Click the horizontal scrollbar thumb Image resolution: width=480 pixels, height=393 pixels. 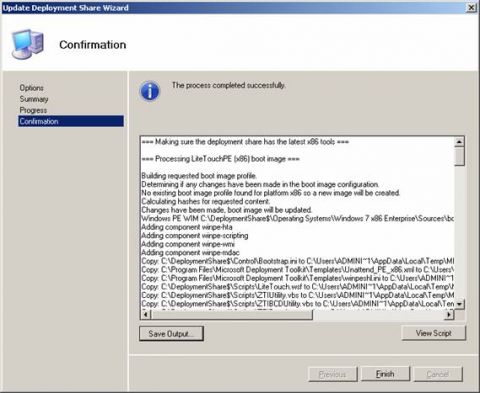pyautogui.click(x=232, y=314)
